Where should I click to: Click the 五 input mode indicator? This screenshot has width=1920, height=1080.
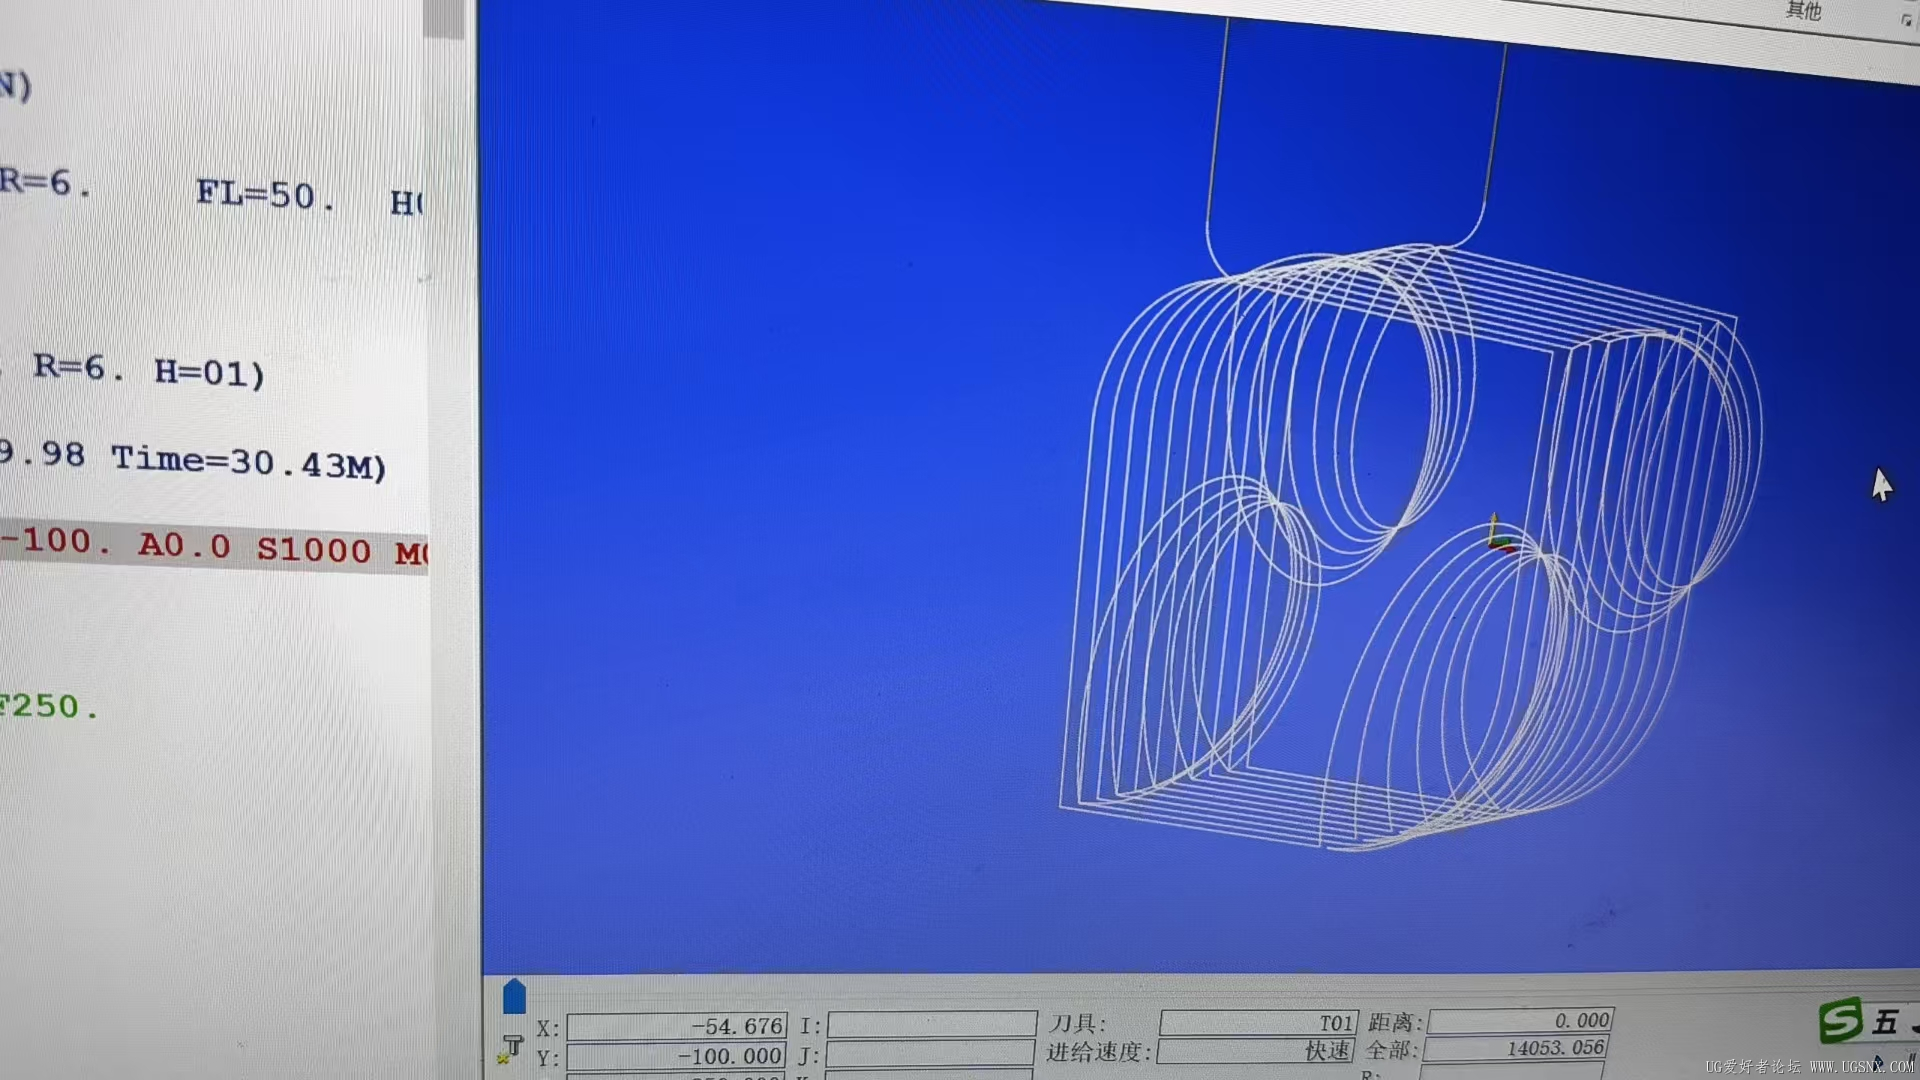point(1886,1022)
